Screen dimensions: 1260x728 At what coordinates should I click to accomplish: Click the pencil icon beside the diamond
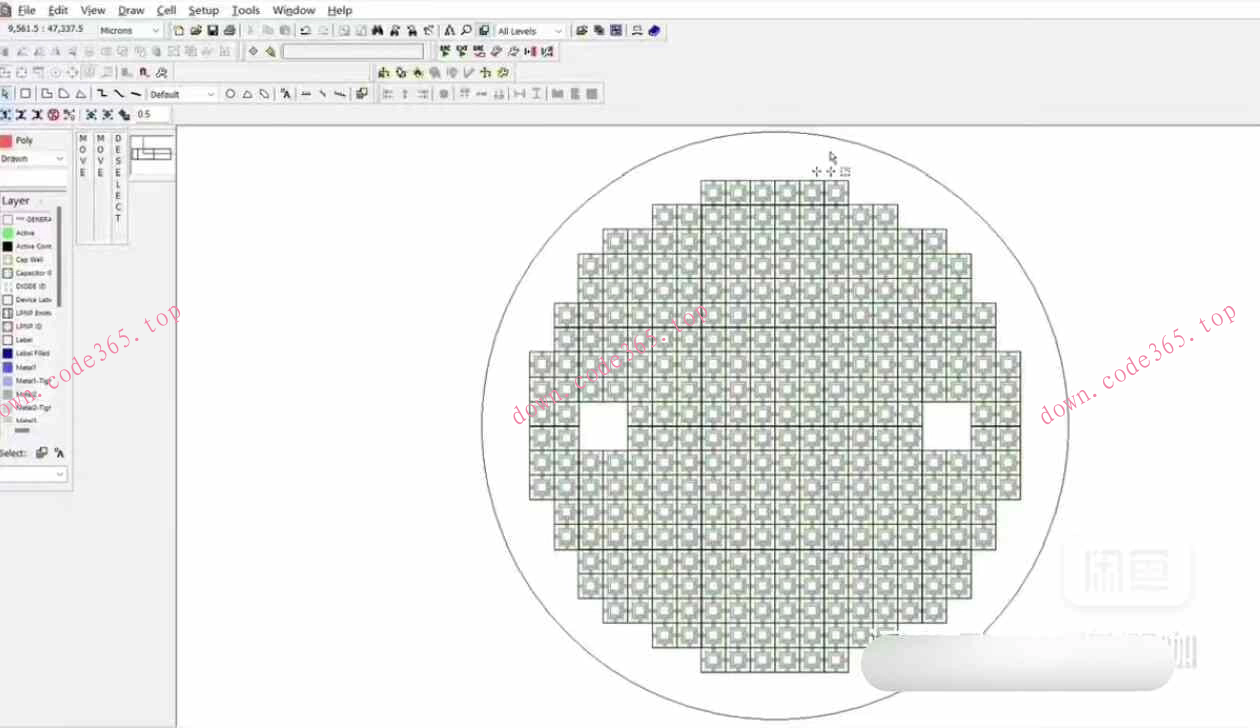[270, 51]
